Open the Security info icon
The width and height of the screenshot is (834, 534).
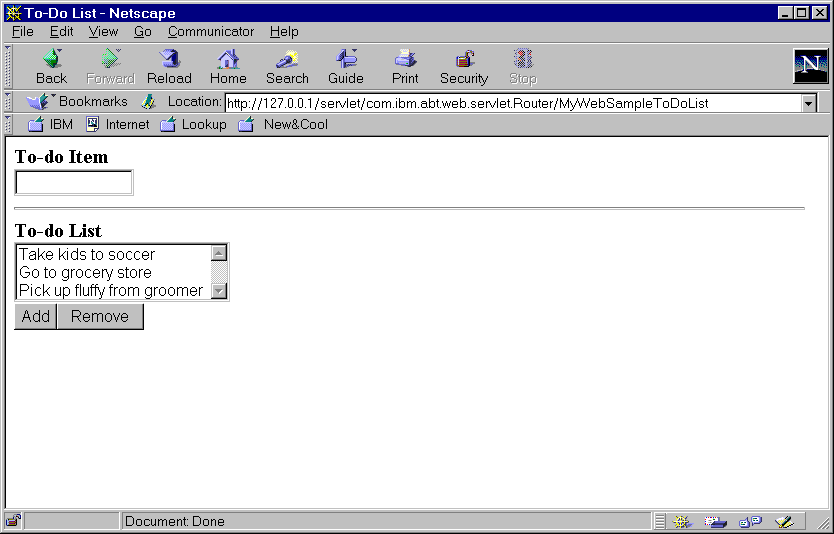pyautogui.click(x=464, y=65)
